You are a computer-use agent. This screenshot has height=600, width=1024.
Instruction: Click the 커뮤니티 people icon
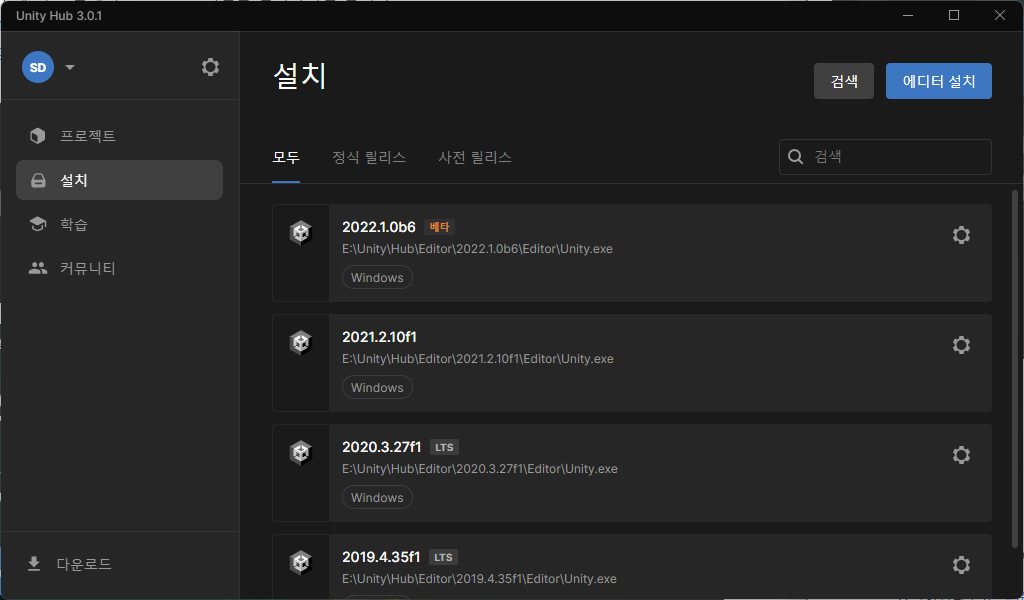pyautogui.click(x=38, y=268)
